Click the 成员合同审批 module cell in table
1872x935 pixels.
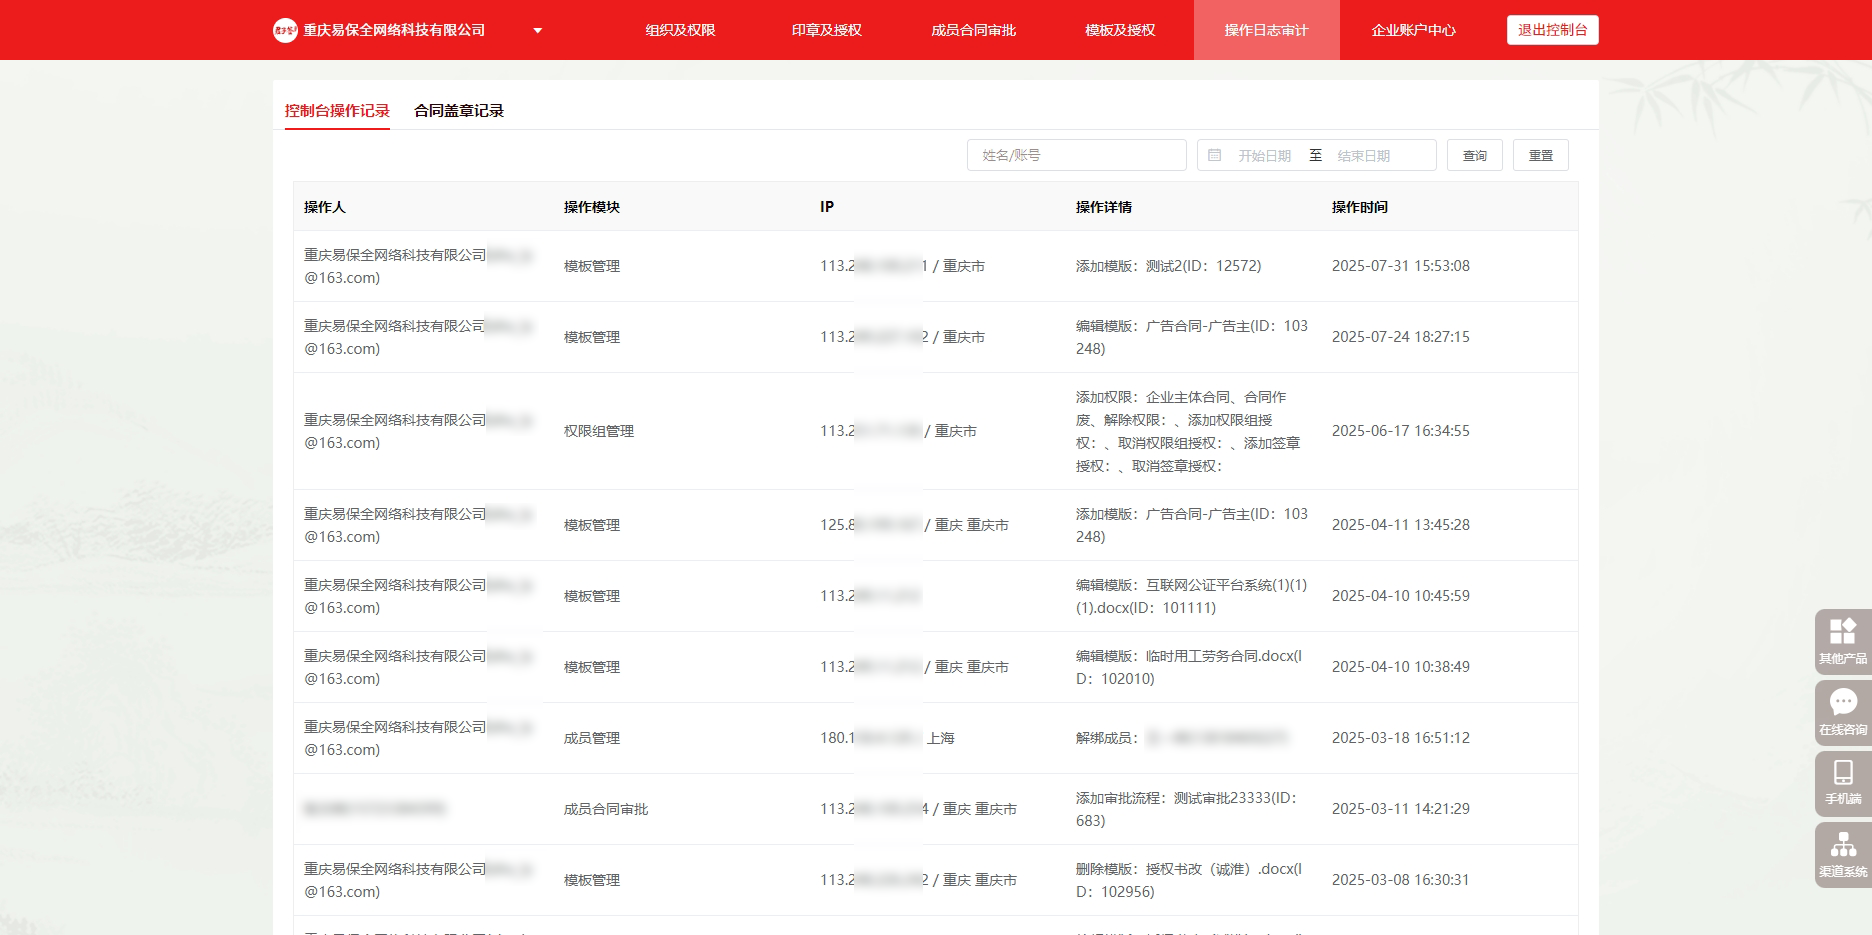click(x=605, y=809)
